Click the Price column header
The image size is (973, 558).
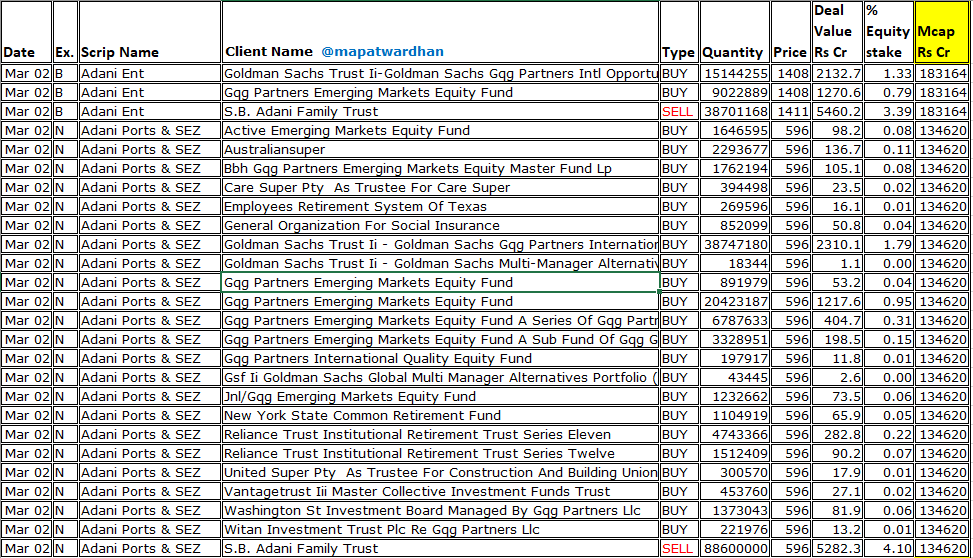coord(791,32)
